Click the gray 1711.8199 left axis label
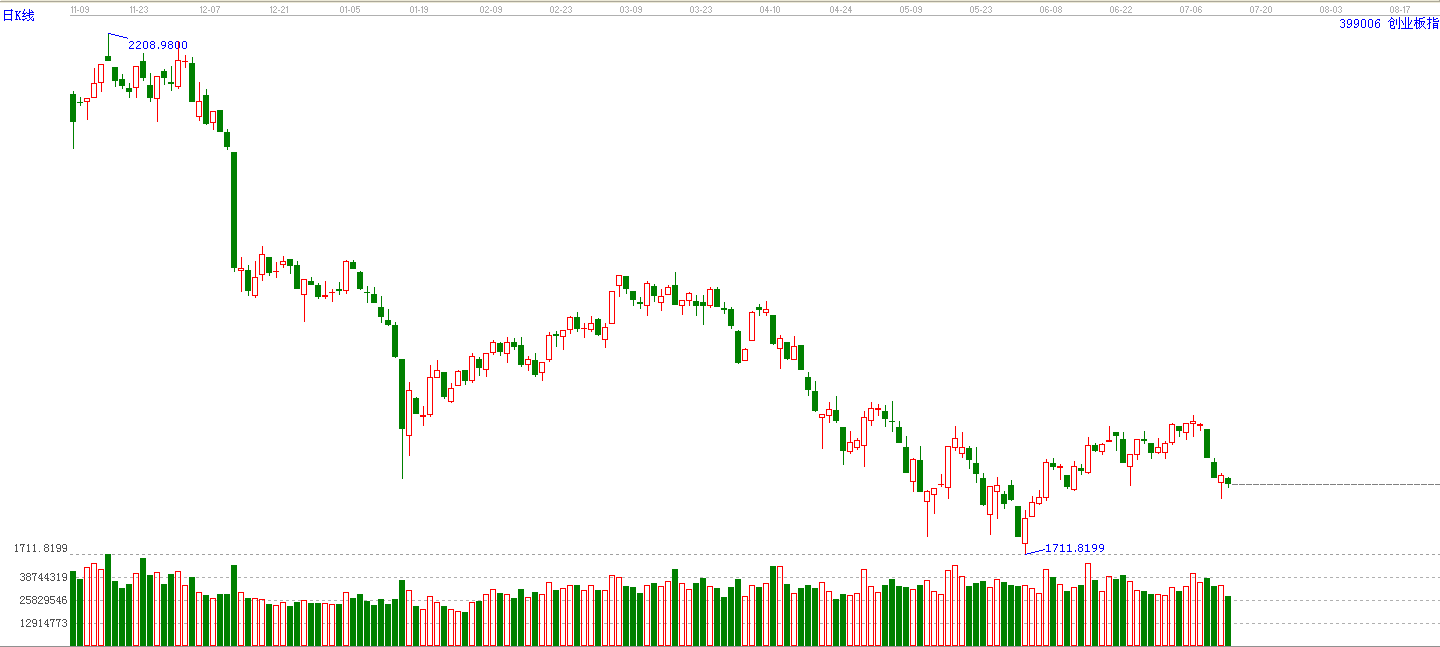This screenshot has height=647, width=1440. point(40,548)
